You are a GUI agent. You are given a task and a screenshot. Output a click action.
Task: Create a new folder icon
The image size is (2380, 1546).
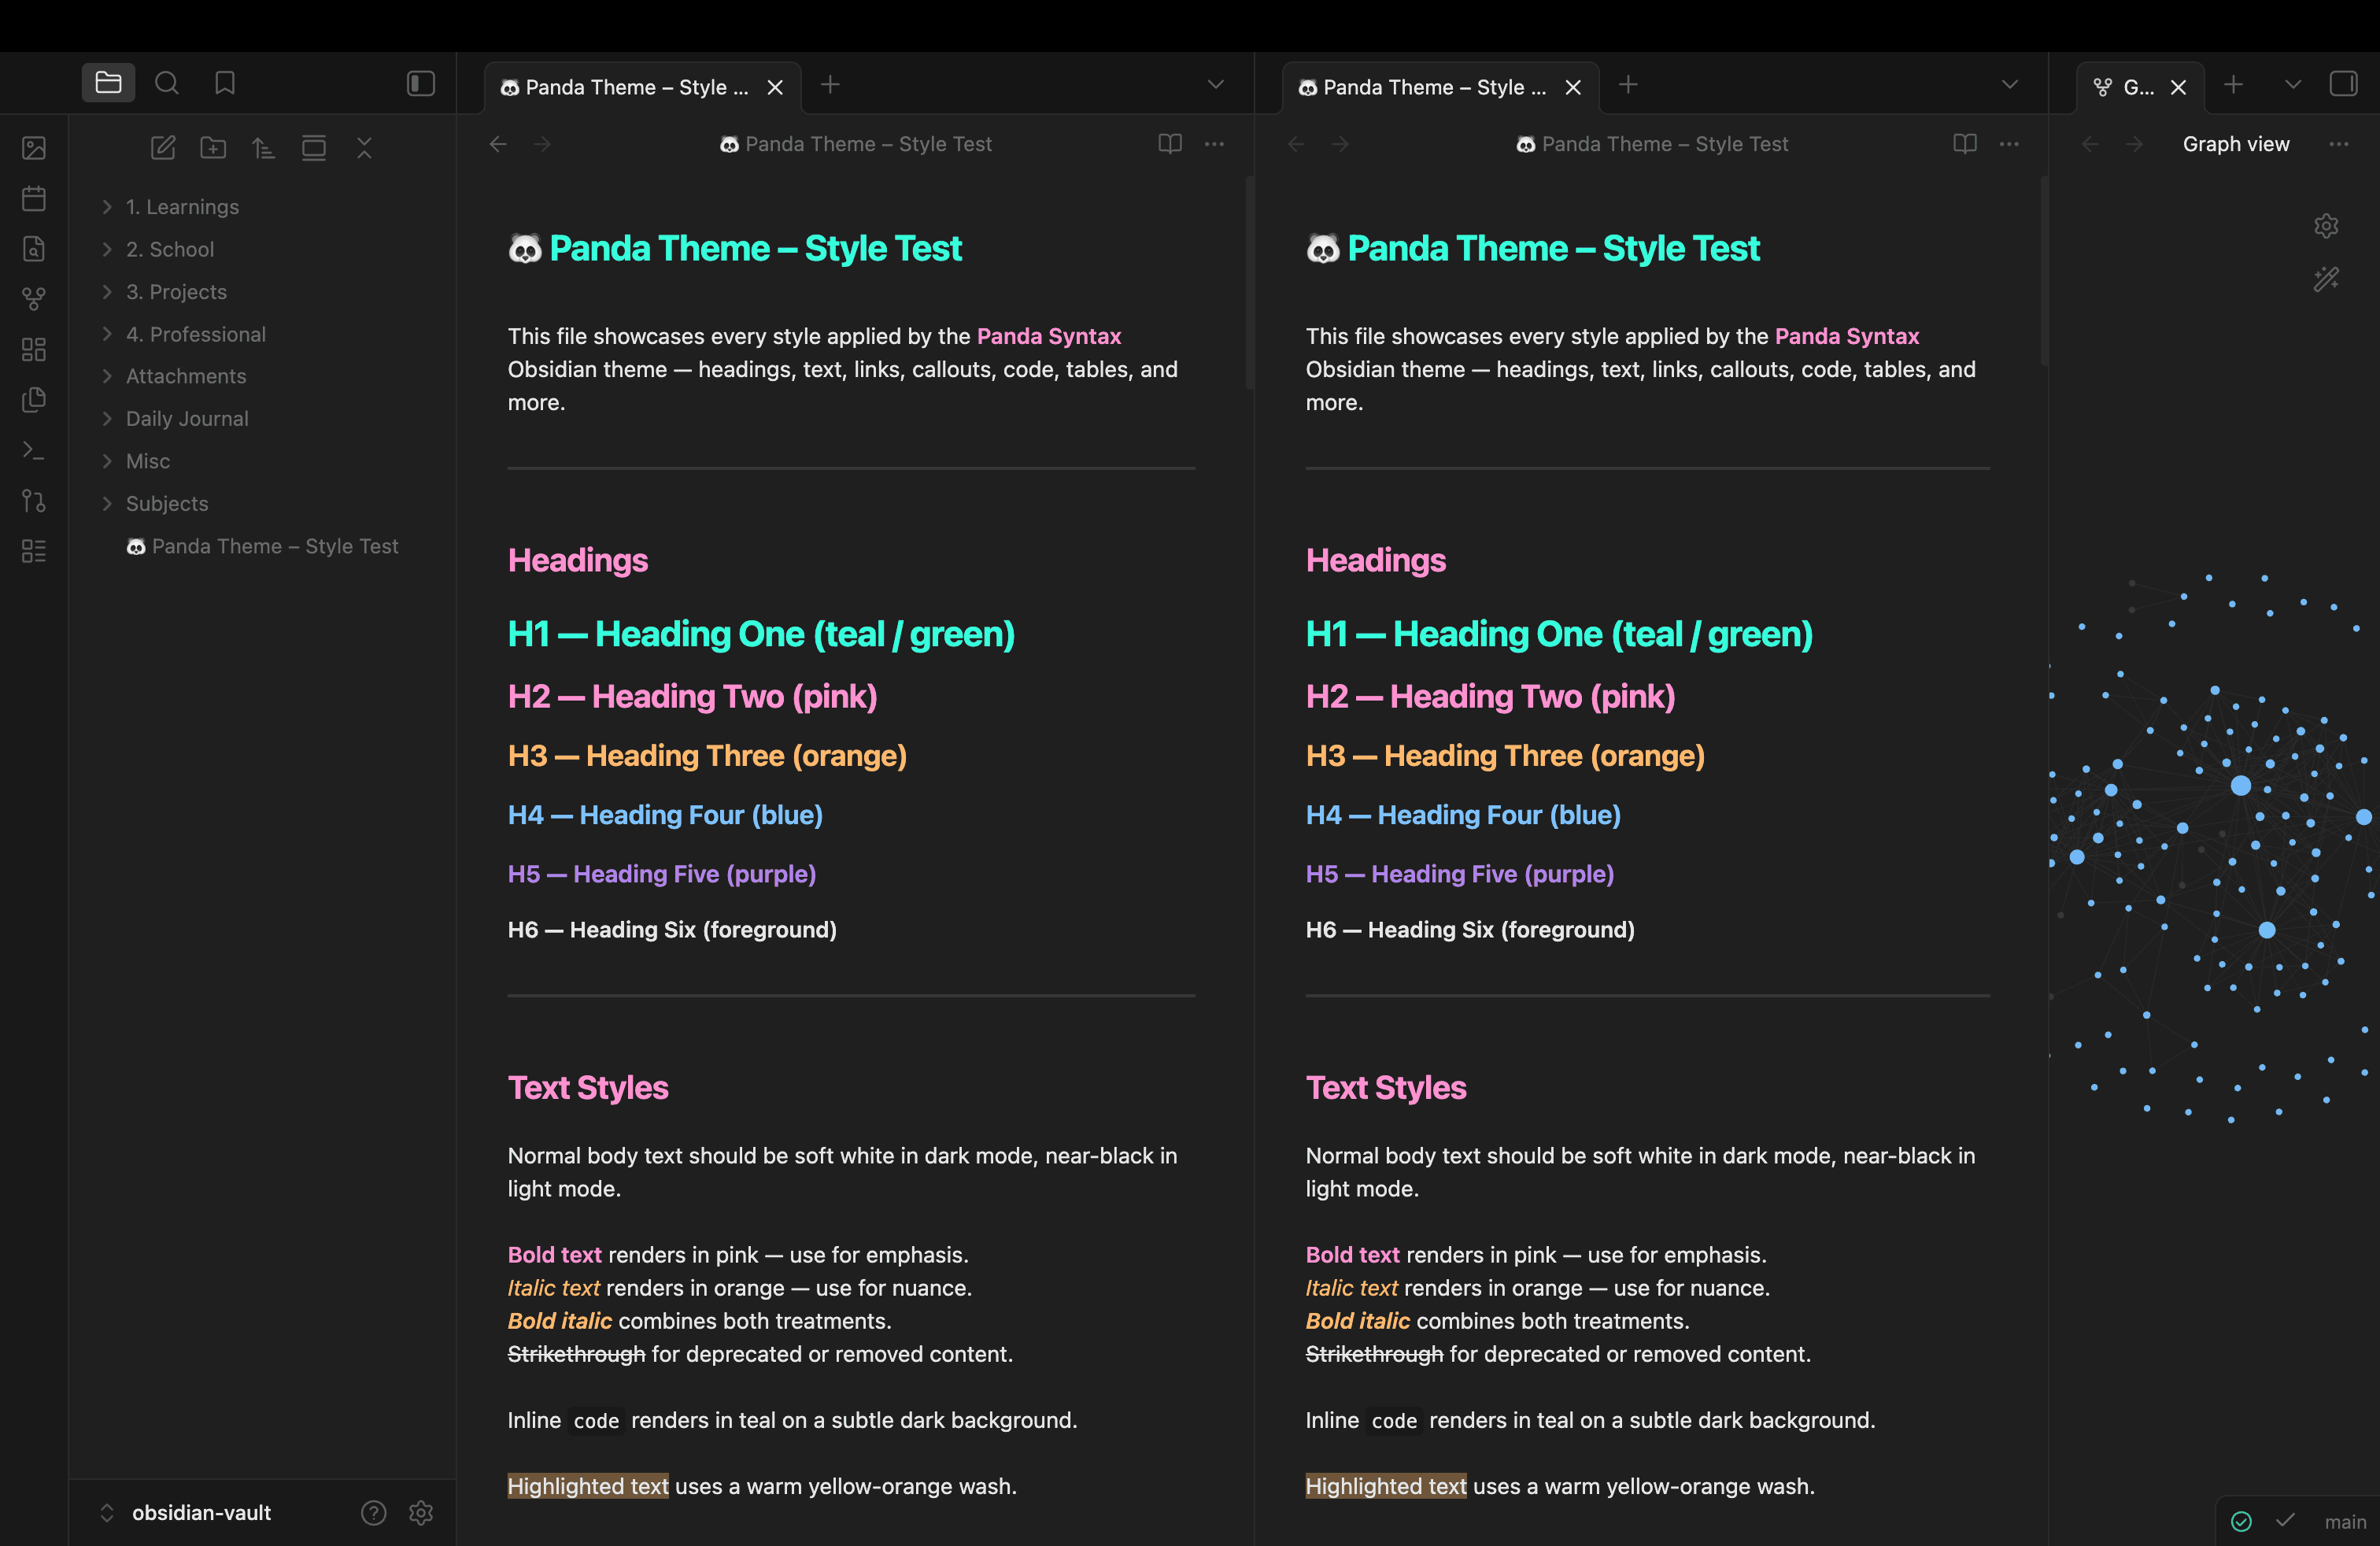coord(213,148)
